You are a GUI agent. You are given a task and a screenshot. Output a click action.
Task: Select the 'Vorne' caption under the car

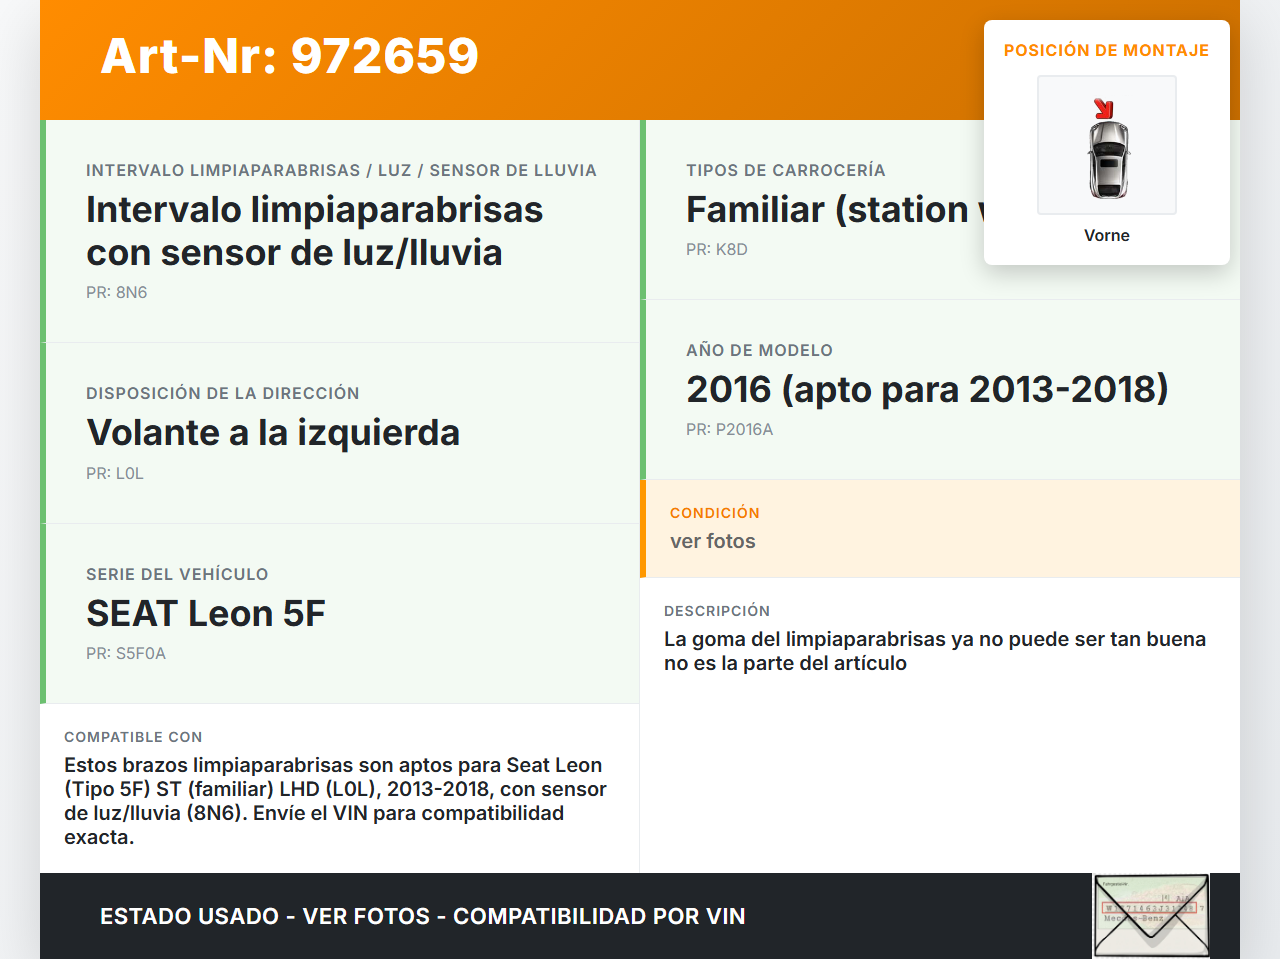(1107, 235)
